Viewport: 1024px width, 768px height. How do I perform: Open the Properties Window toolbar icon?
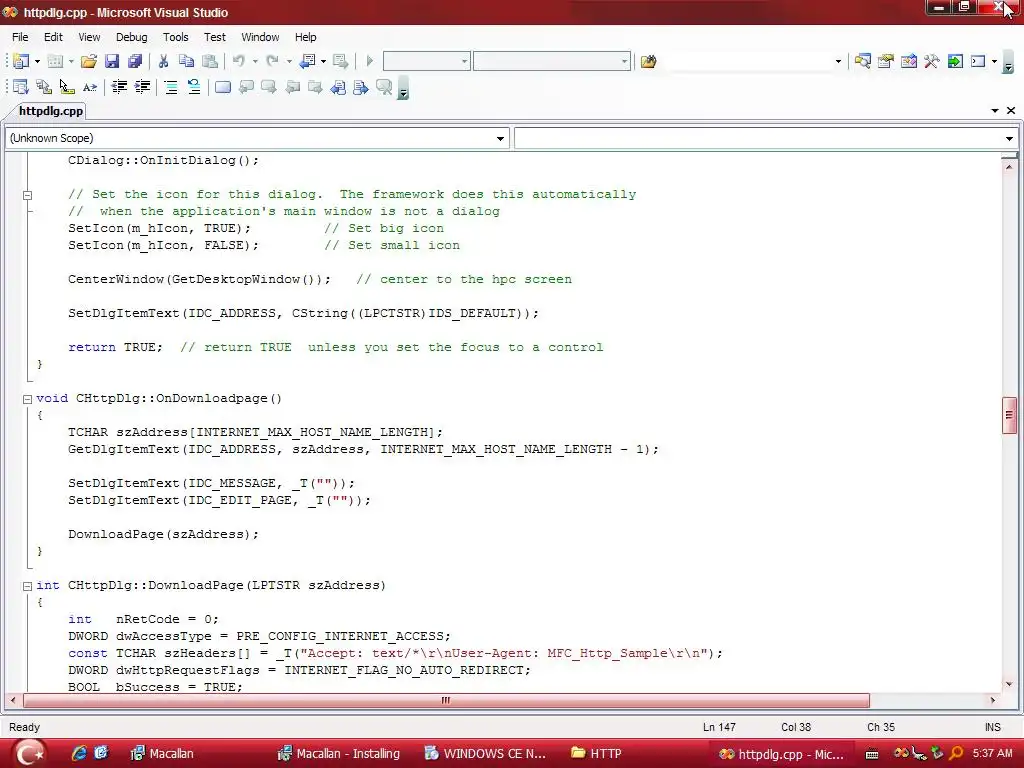[886, 61]
